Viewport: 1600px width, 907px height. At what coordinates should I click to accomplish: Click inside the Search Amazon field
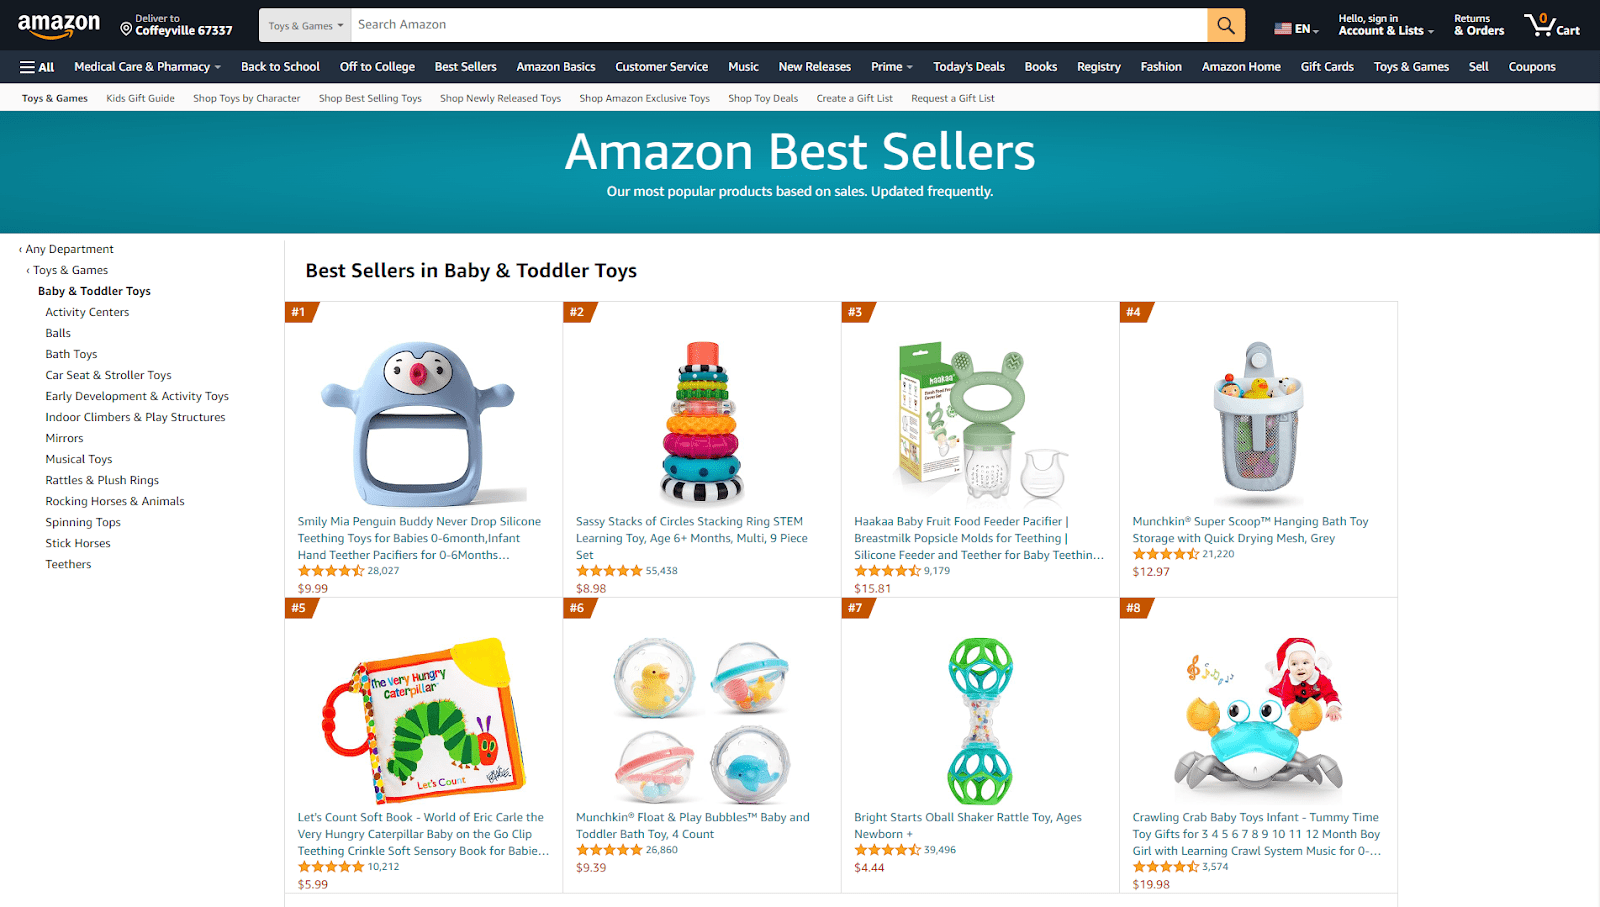pos(778,25)
